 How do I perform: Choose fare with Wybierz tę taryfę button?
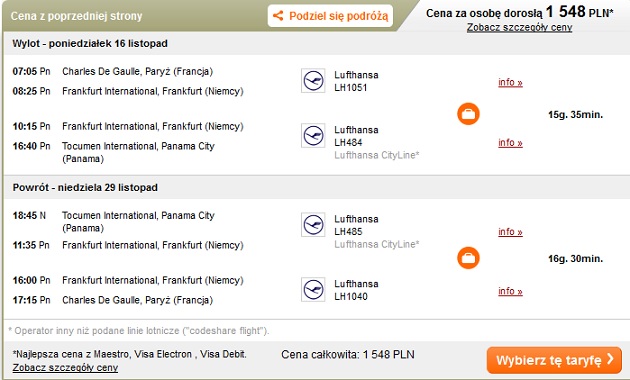[x=554, y=360]
